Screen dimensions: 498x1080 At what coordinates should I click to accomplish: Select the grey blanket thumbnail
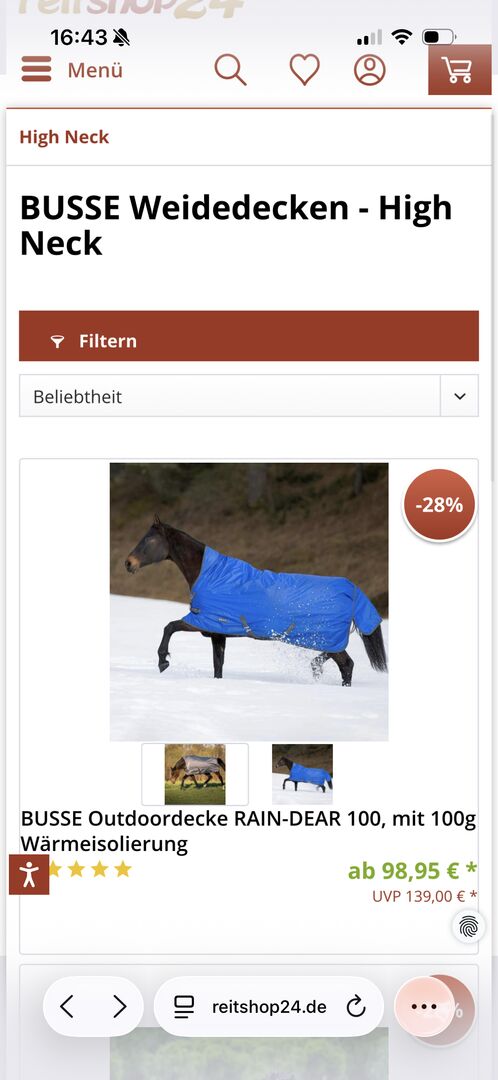195,774
